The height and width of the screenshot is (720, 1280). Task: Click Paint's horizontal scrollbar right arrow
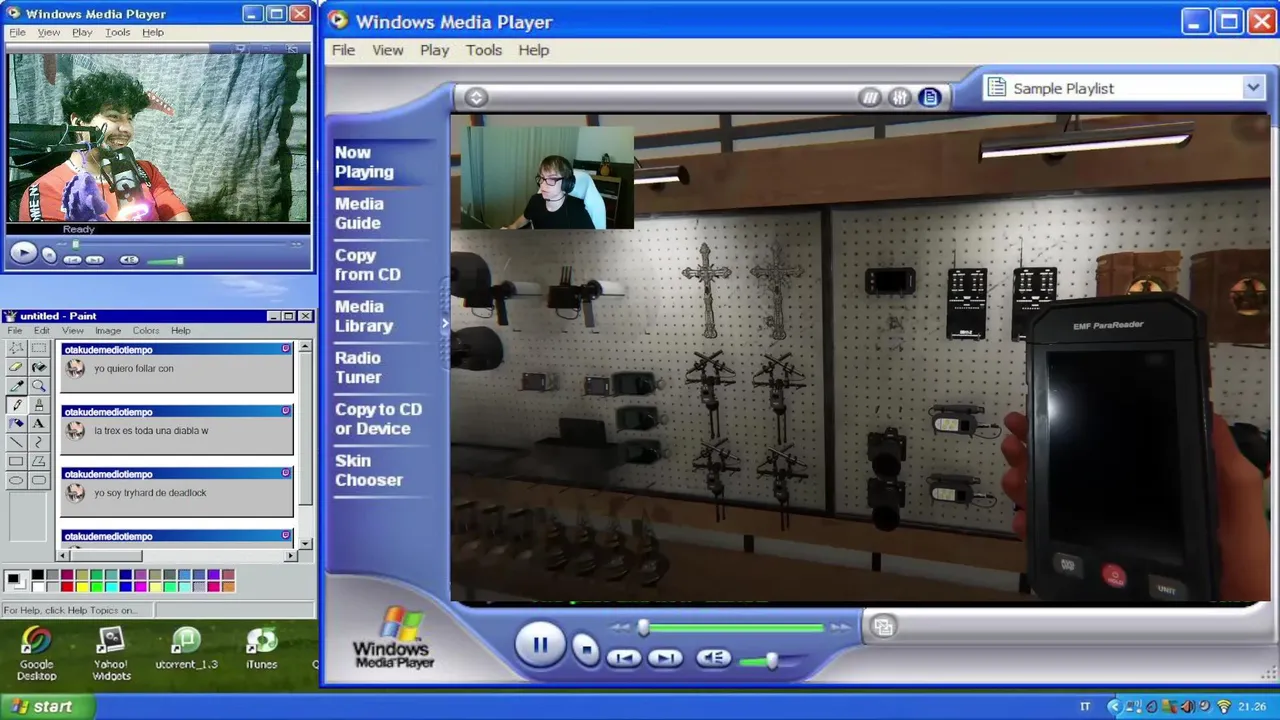[291, 556]
